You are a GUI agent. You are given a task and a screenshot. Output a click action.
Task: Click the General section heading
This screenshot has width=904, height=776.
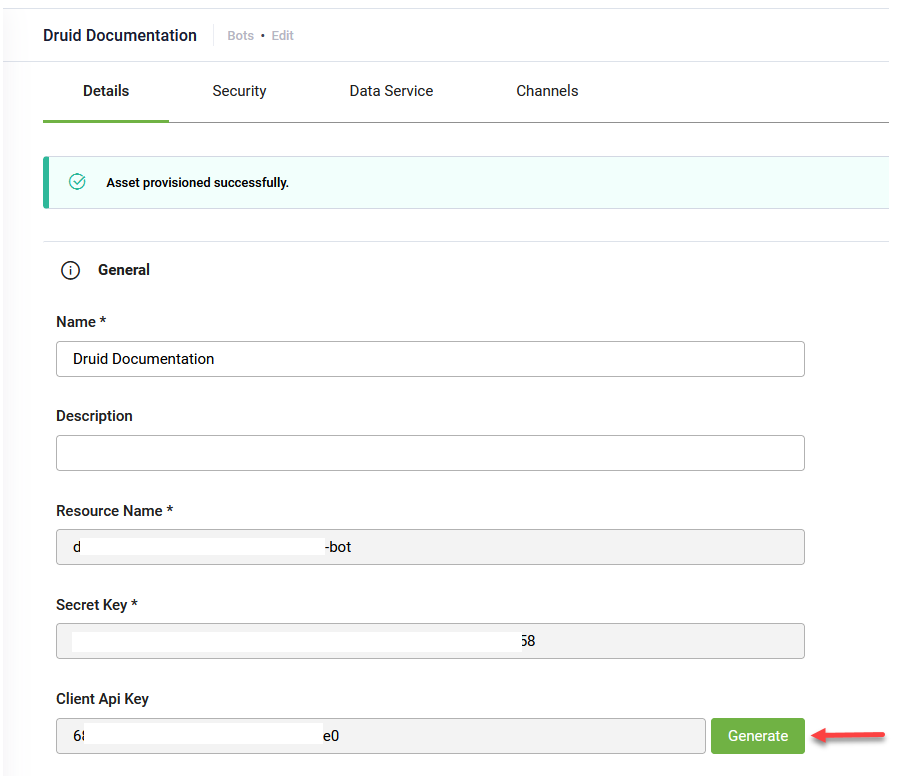124,270
